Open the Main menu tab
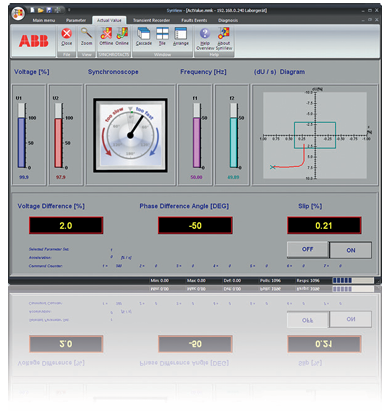 pos(44,20)
